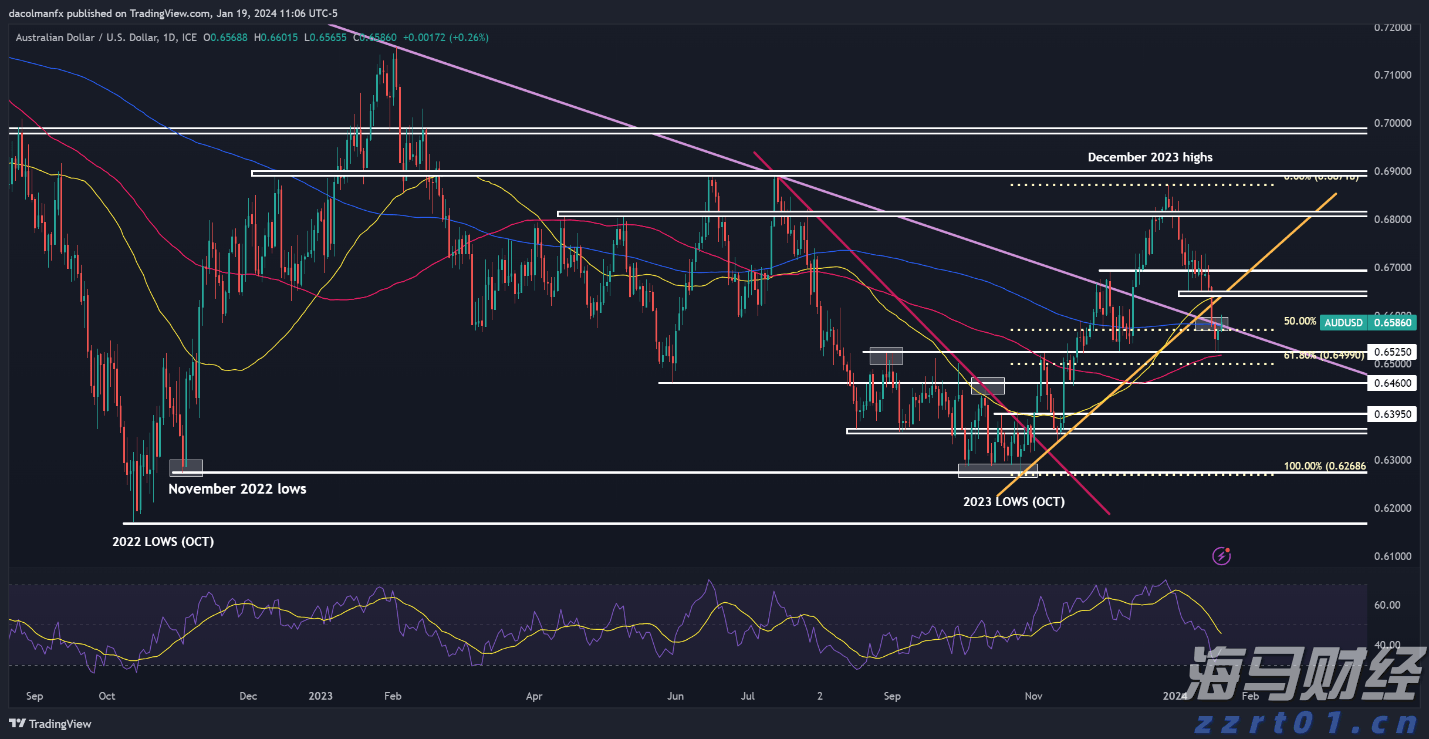The height and width of the screenshot is (739, 1429).
Task: Click the 2022 LOWS (OCT) annotation
Action: pos(163,541)
